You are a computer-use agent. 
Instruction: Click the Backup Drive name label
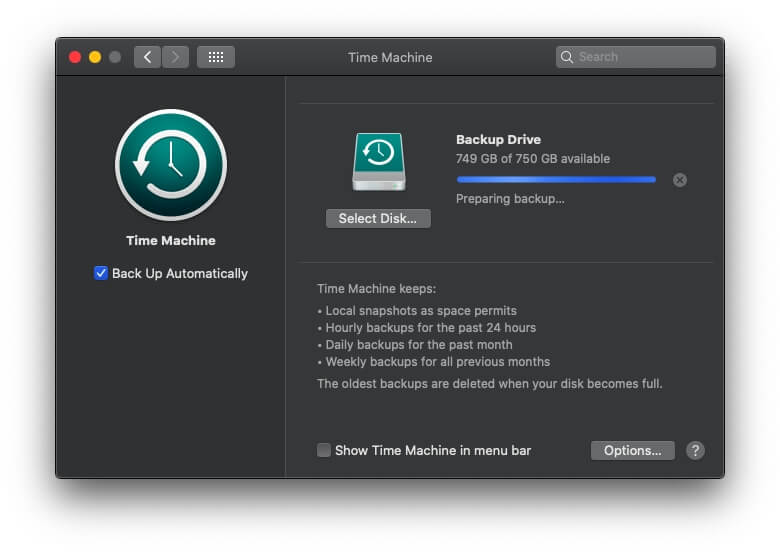coord(498,140)
